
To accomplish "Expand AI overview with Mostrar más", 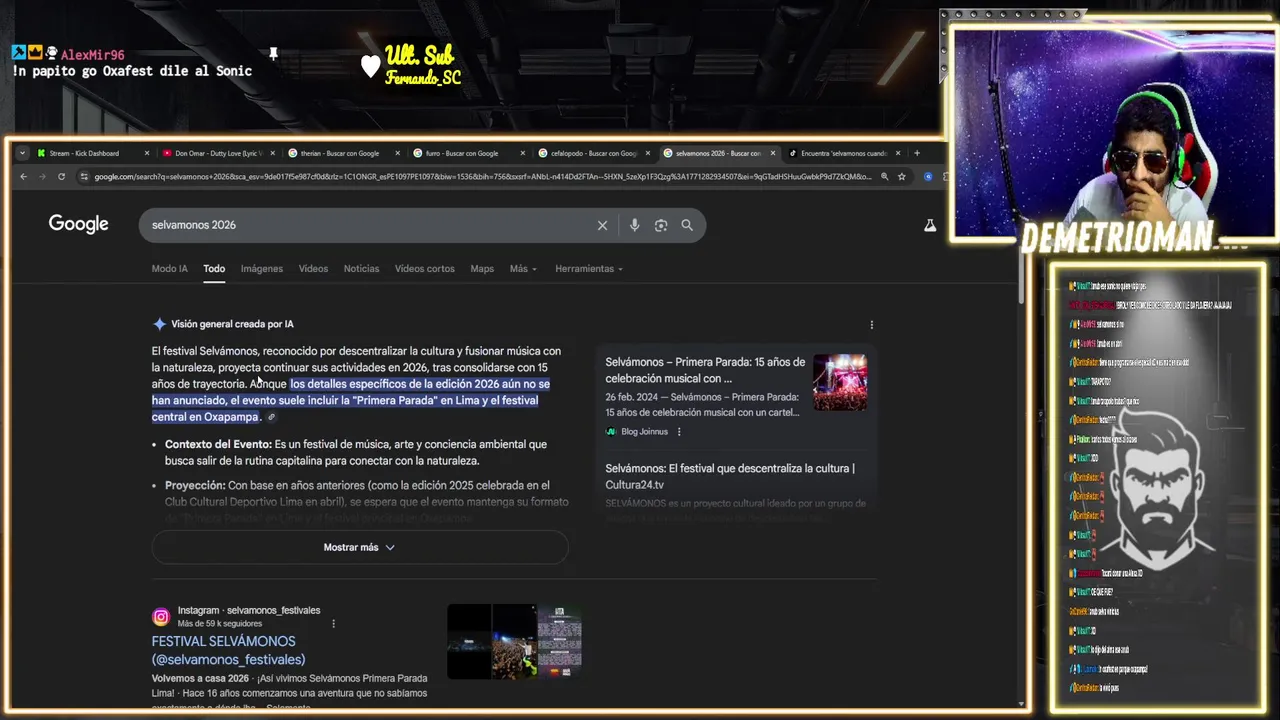I will click(360, 547).
